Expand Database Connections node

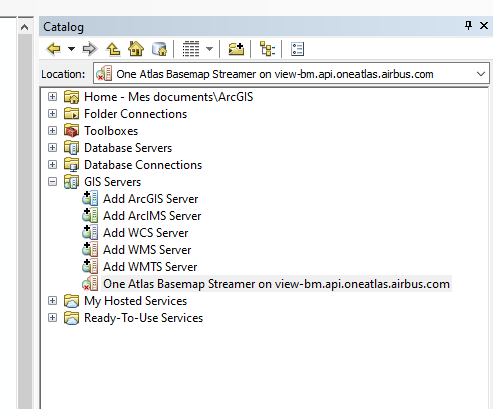click(x=52, y=165)
